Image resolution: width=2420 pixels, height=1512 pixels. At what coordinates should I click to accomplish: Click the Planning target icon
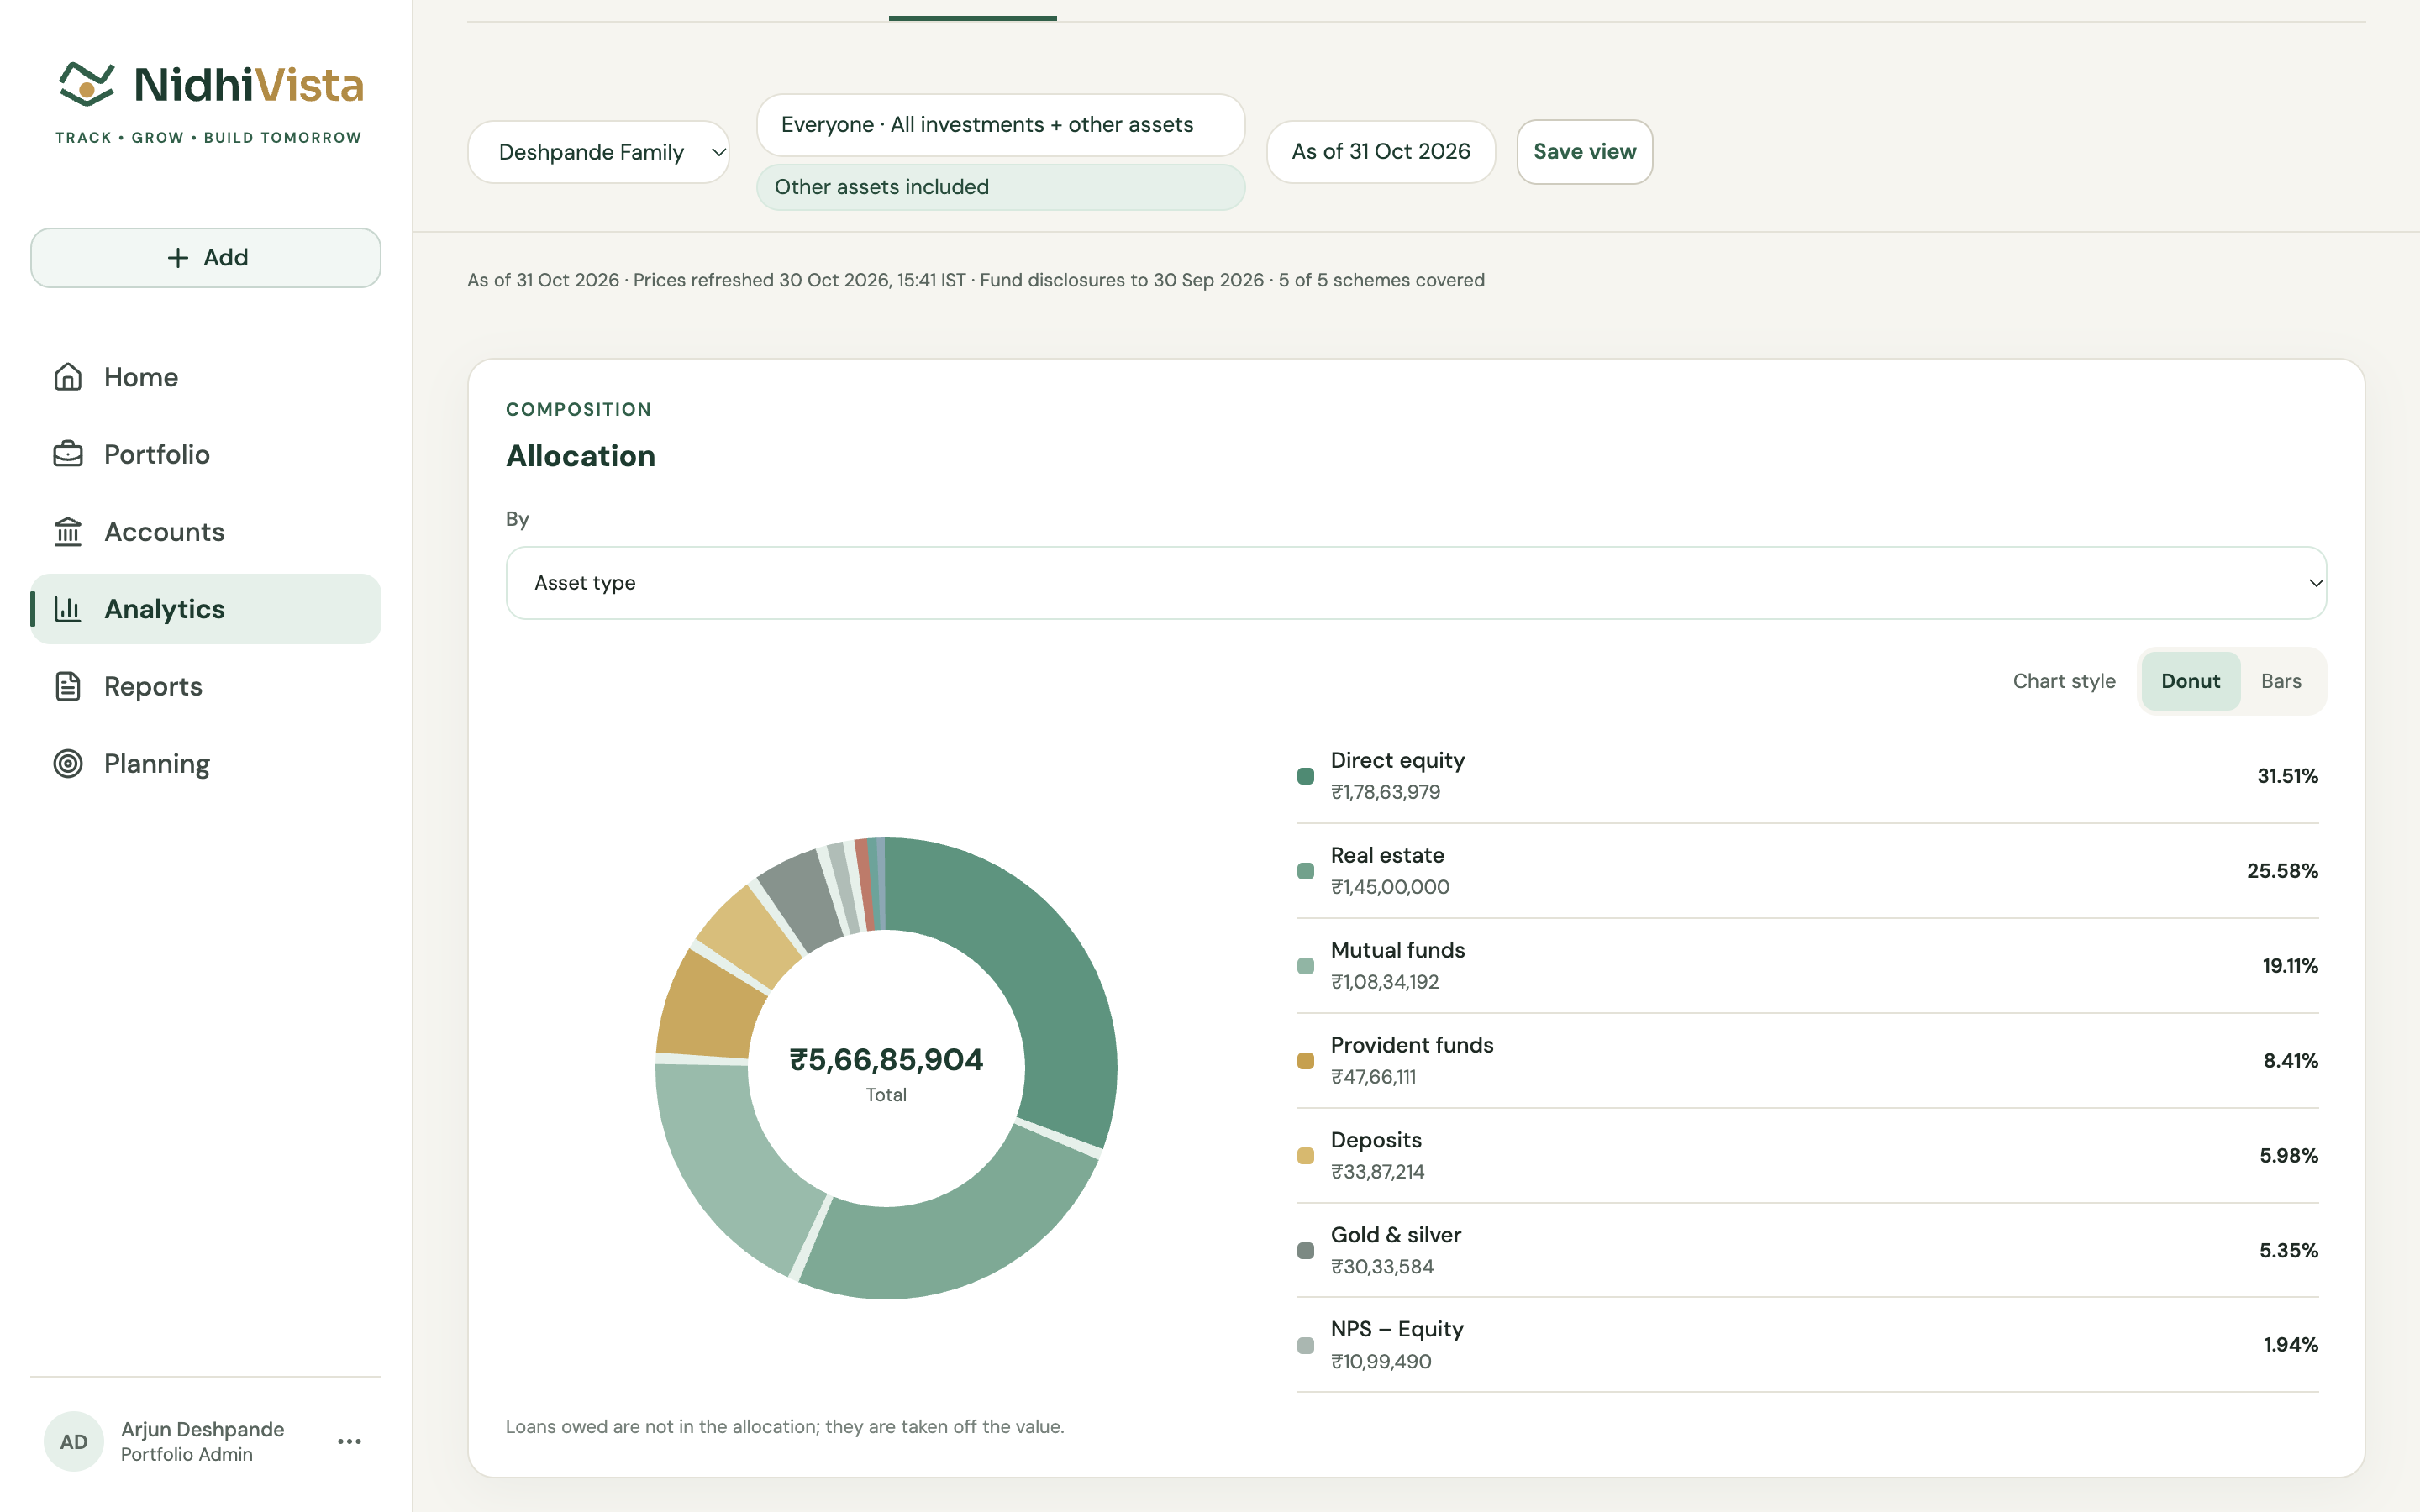68,764
